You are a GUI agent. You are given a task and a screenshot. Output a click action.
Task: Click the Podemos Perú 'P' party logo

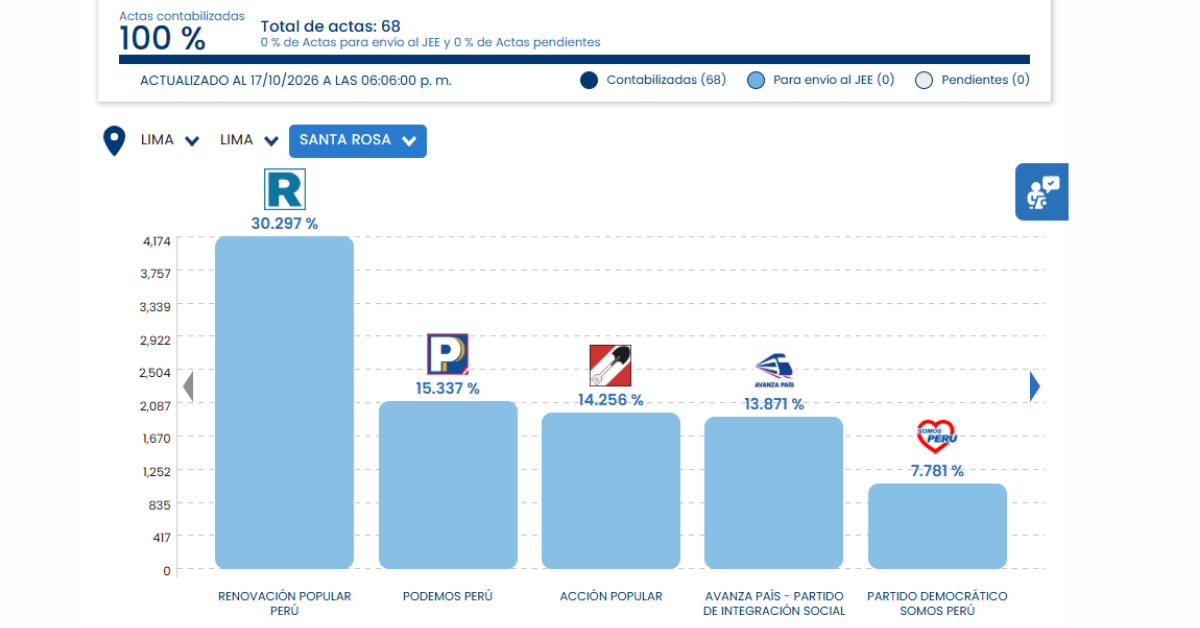(x=447, y=354)
